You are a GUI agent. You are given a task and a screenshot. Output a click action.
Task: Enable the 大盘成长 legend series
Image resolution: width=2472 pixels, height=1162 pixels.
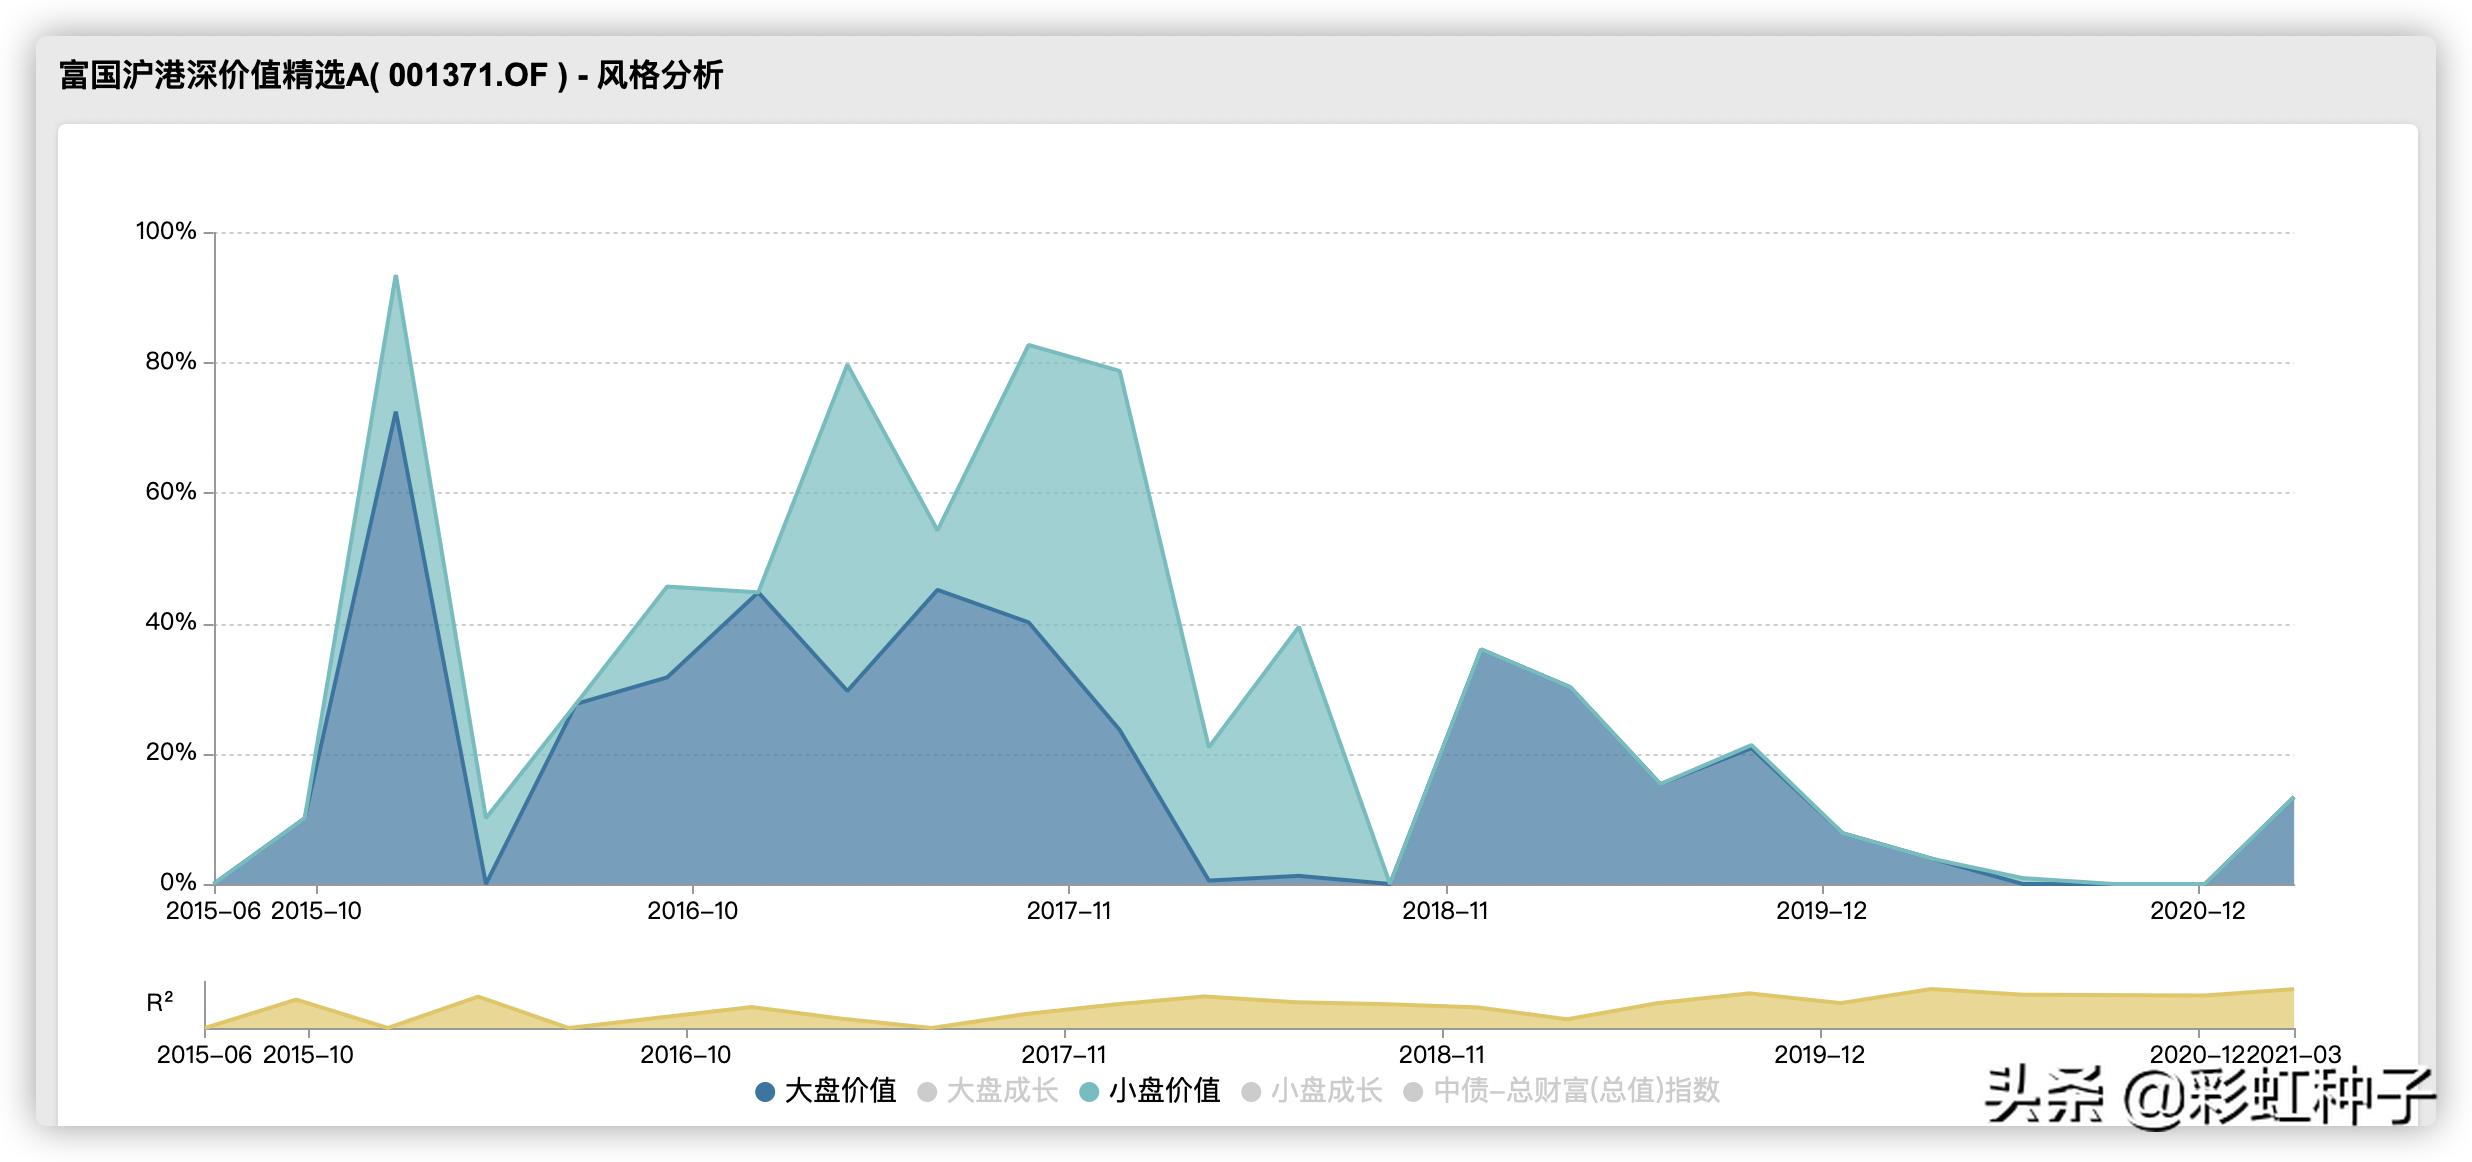click(x=1001, y=1091)
